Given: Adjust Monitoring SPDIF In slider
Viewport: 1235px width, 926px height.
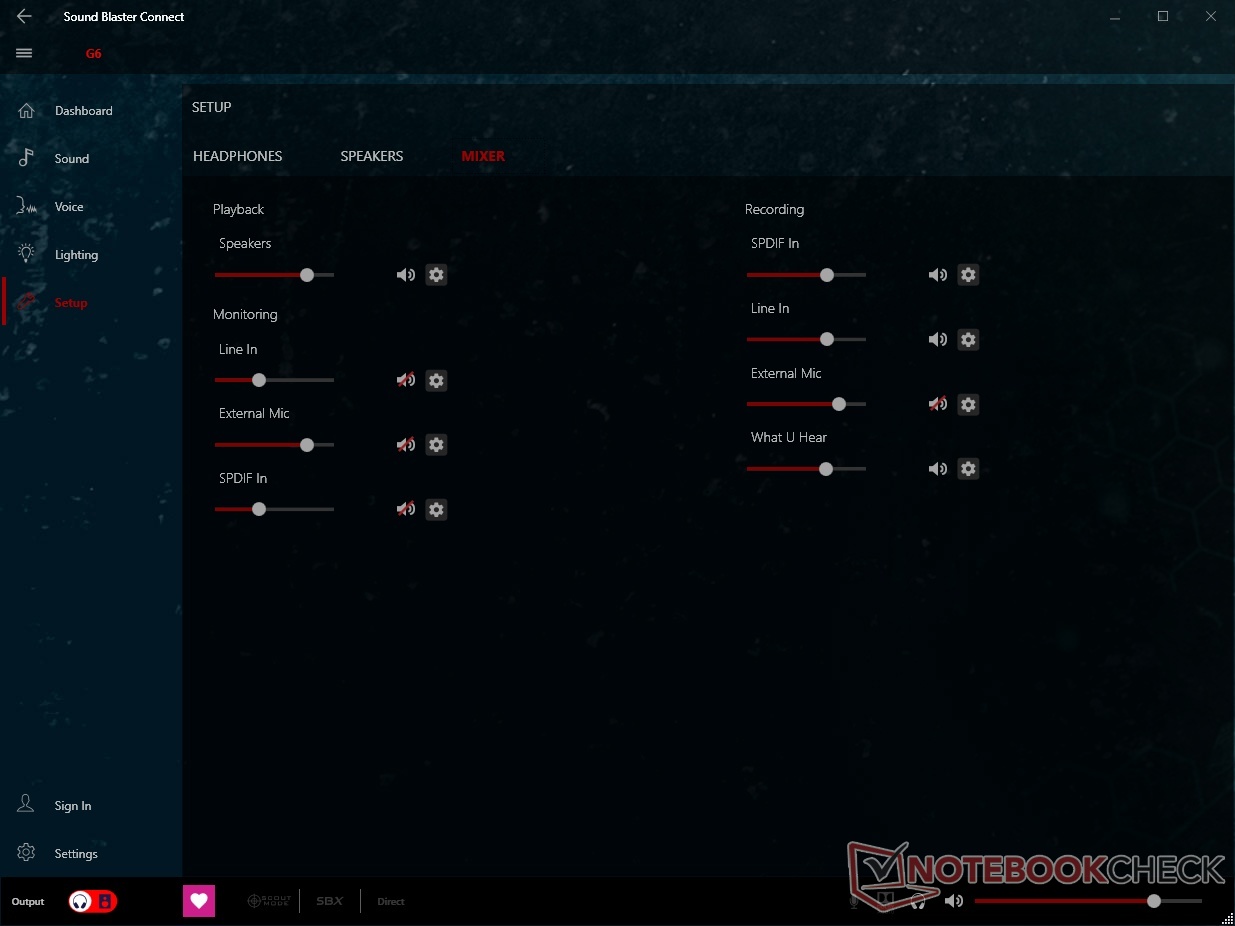Looking at the screenshot, I should (x=274, y=509).
